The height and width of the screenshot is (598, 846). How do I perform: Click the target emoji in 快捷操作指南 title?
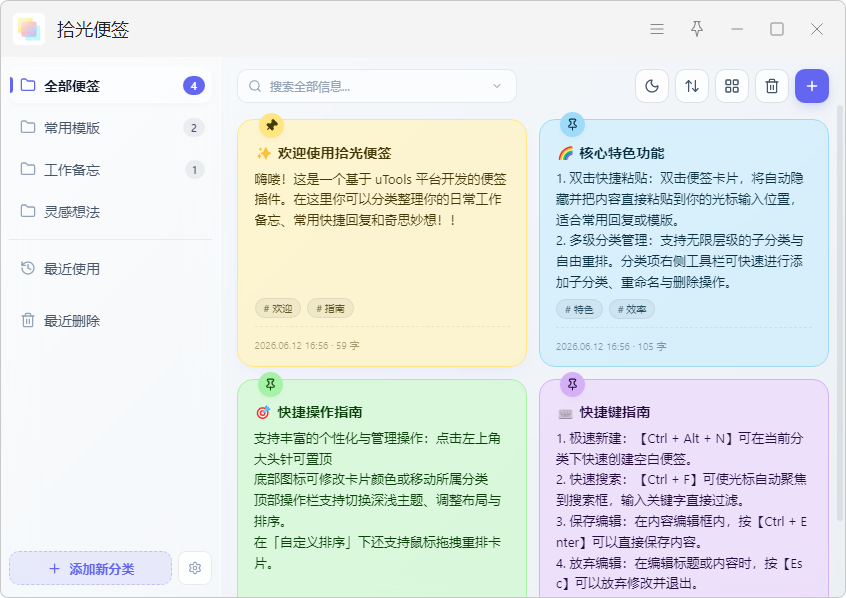tap(263, 413)
